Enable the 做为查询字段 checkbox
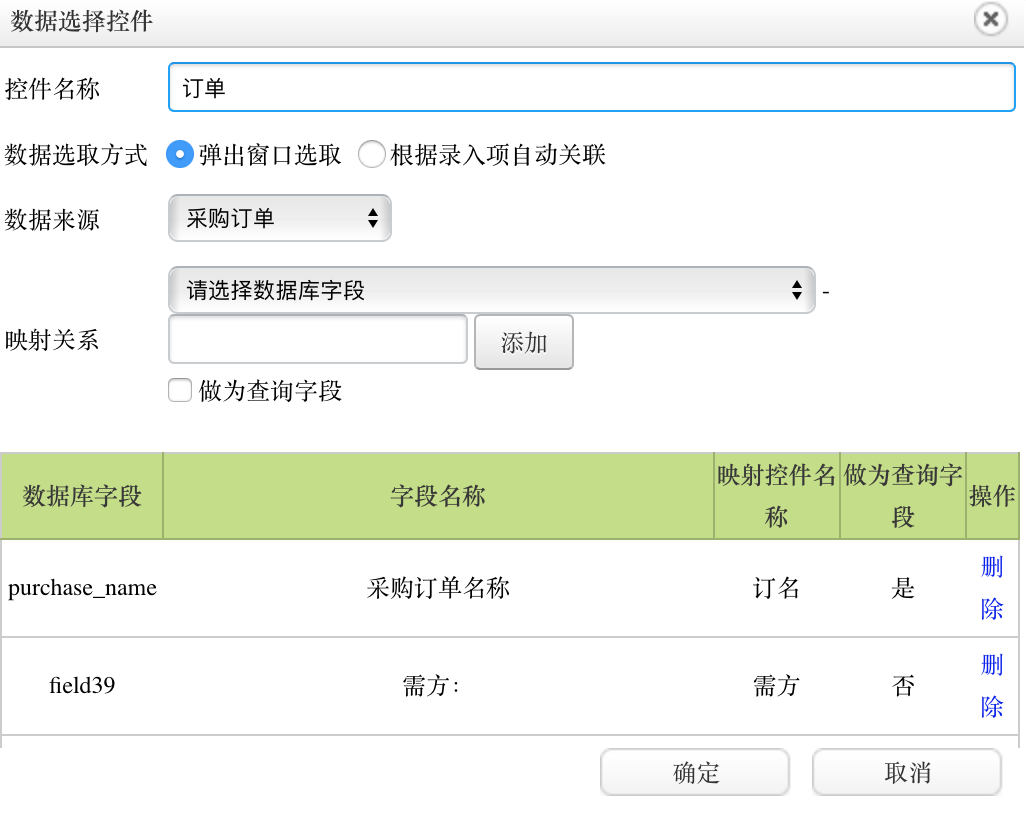 tap(180, 391)
